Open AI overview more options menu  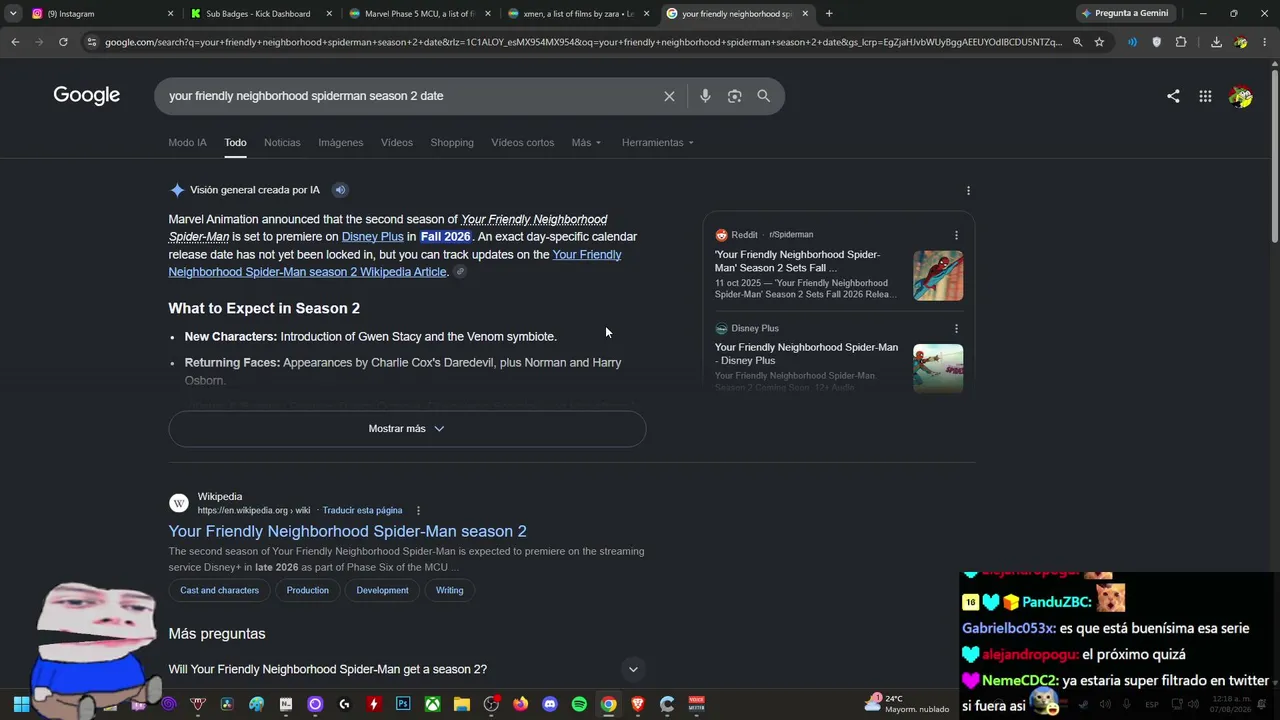coord(968,190)
